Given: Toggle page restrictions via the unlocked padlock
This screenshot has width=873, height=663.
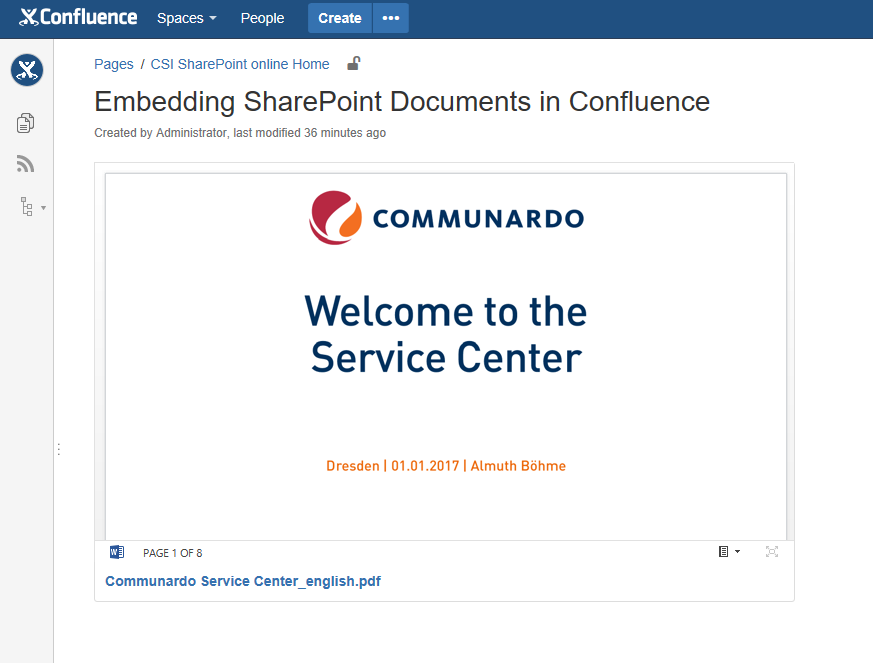Looking at the screenshot, I should pyautogui.click(x=353, y=64).
